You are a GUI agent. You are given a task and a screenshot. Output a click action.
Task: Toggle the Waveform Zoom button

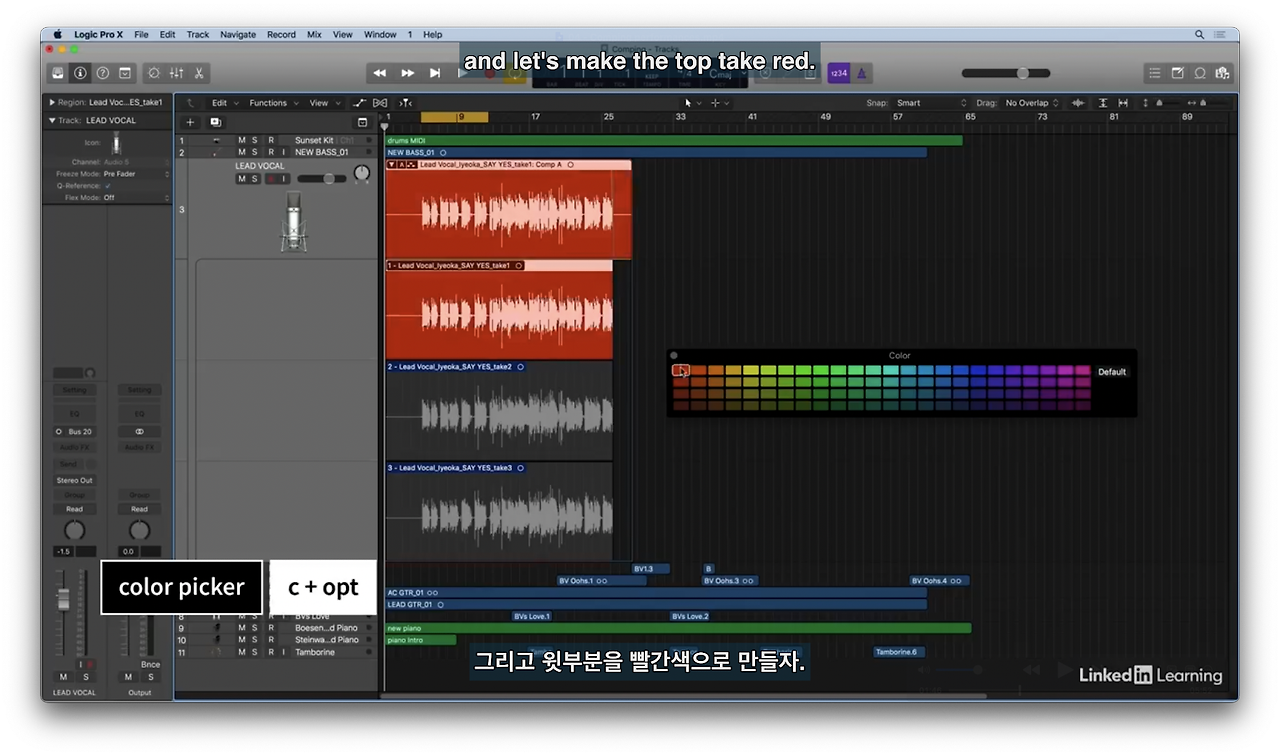pyautogui.click(x=1078, y=103)
